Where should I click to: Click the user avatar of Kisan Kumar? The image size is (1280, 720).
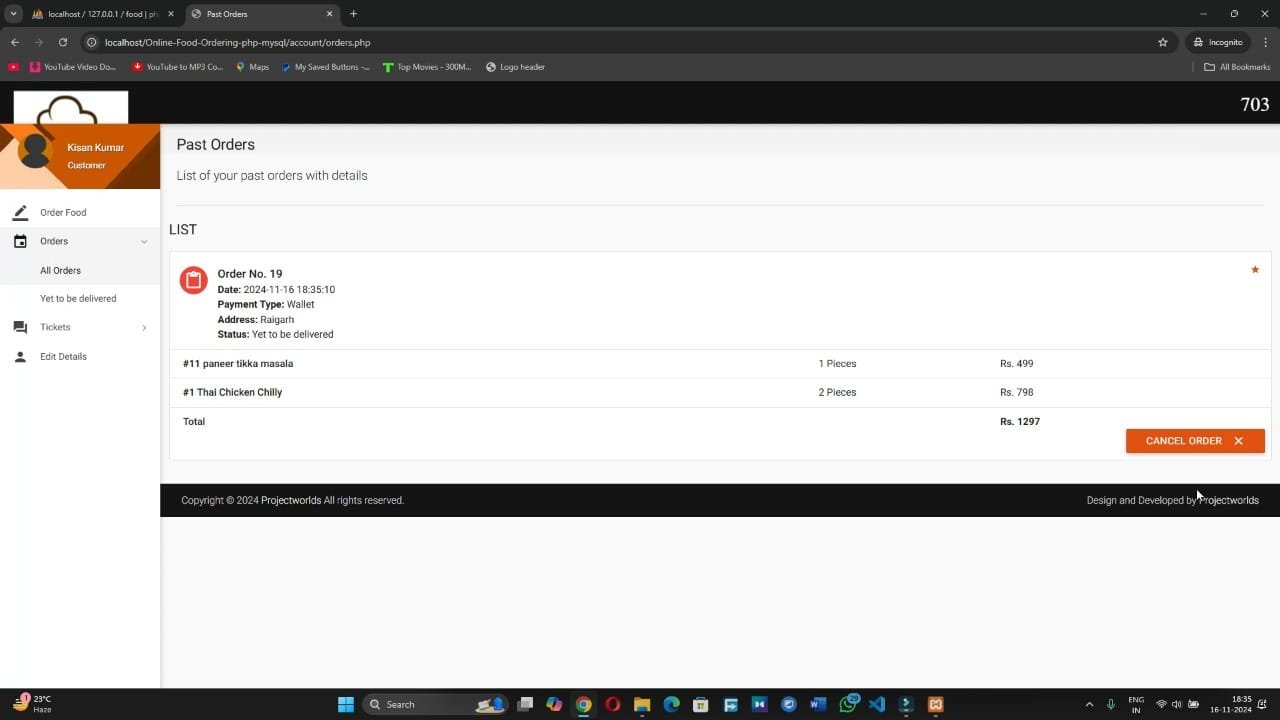pos(35,151)
